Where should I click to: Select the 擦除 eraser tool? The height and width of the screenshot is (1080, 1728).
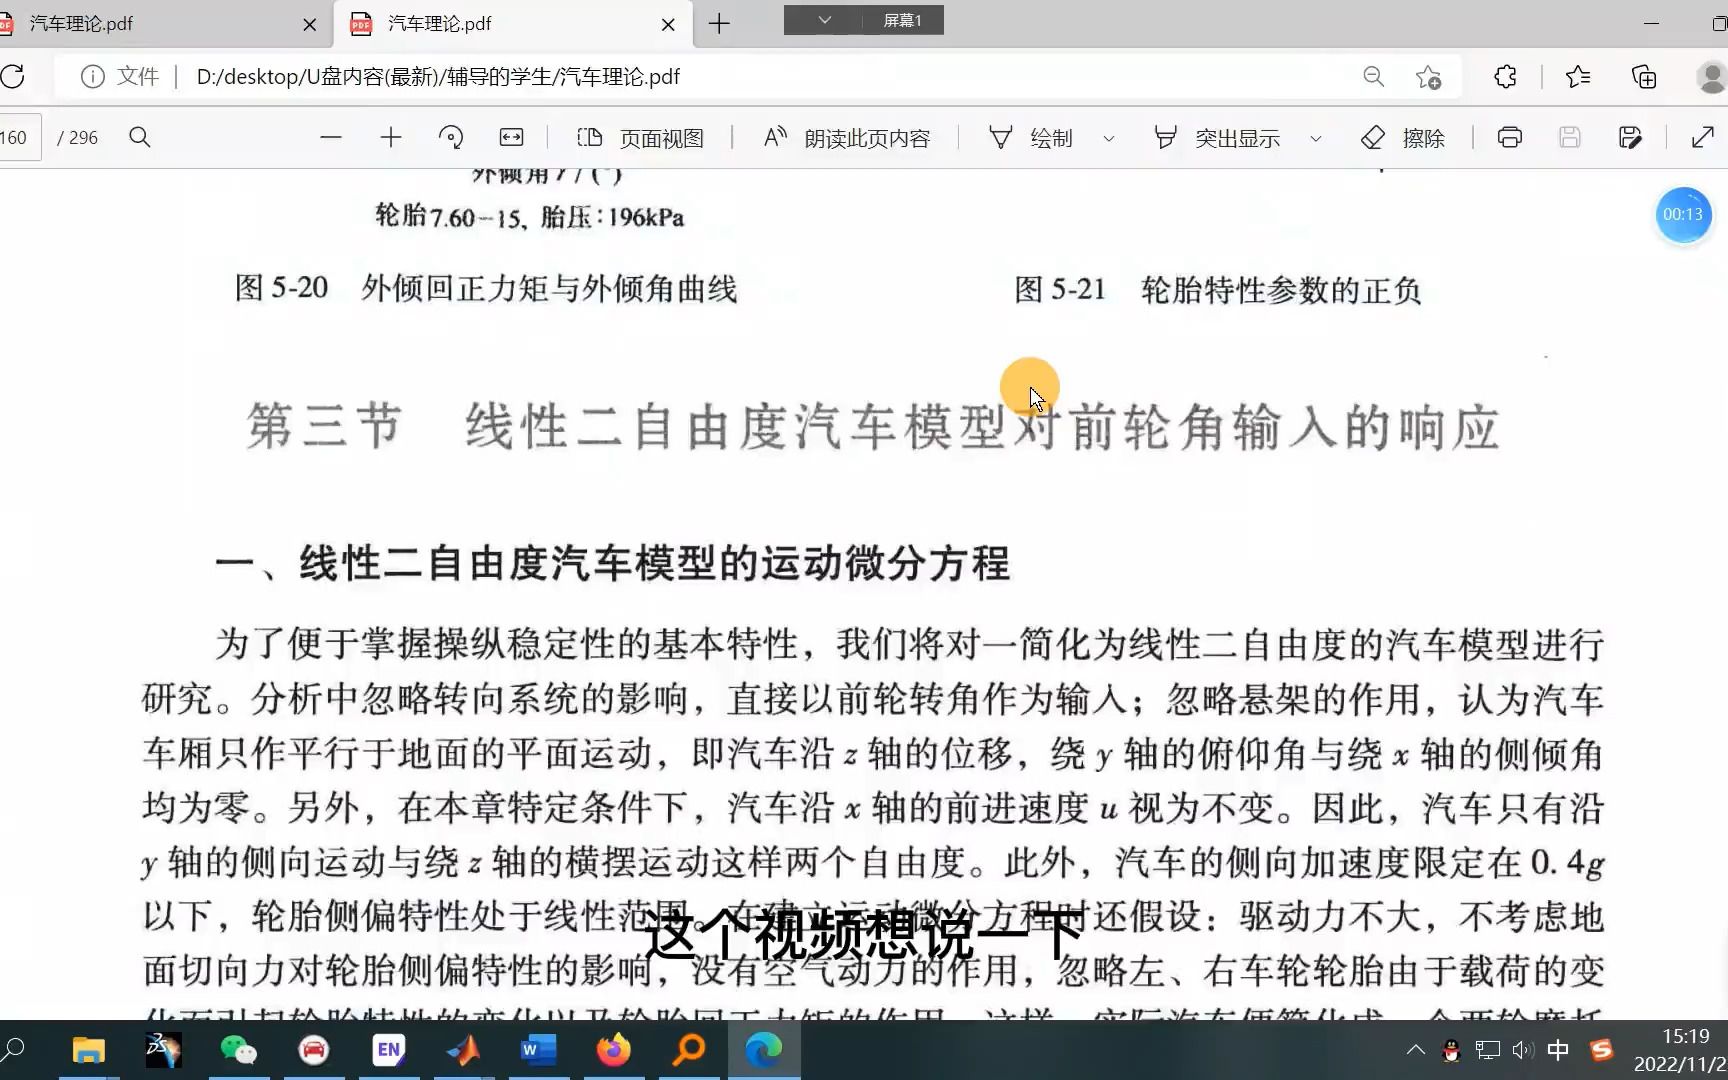(1404, 137)
